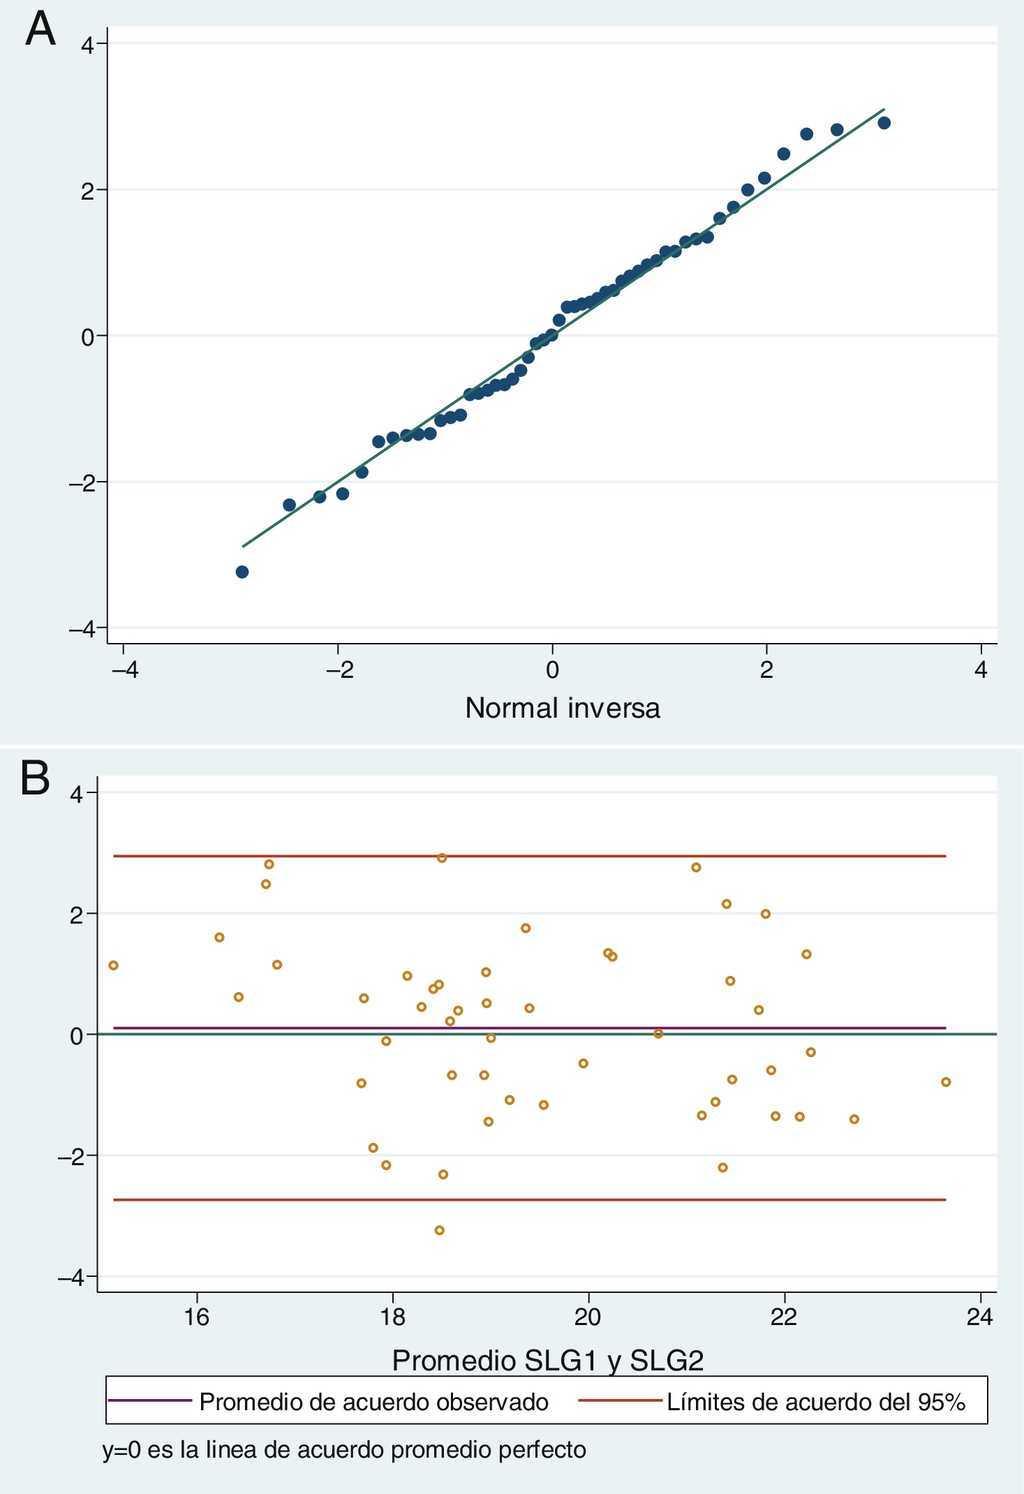Click legend text 'Promedio de acuerdo observado'

point(374,1402)
